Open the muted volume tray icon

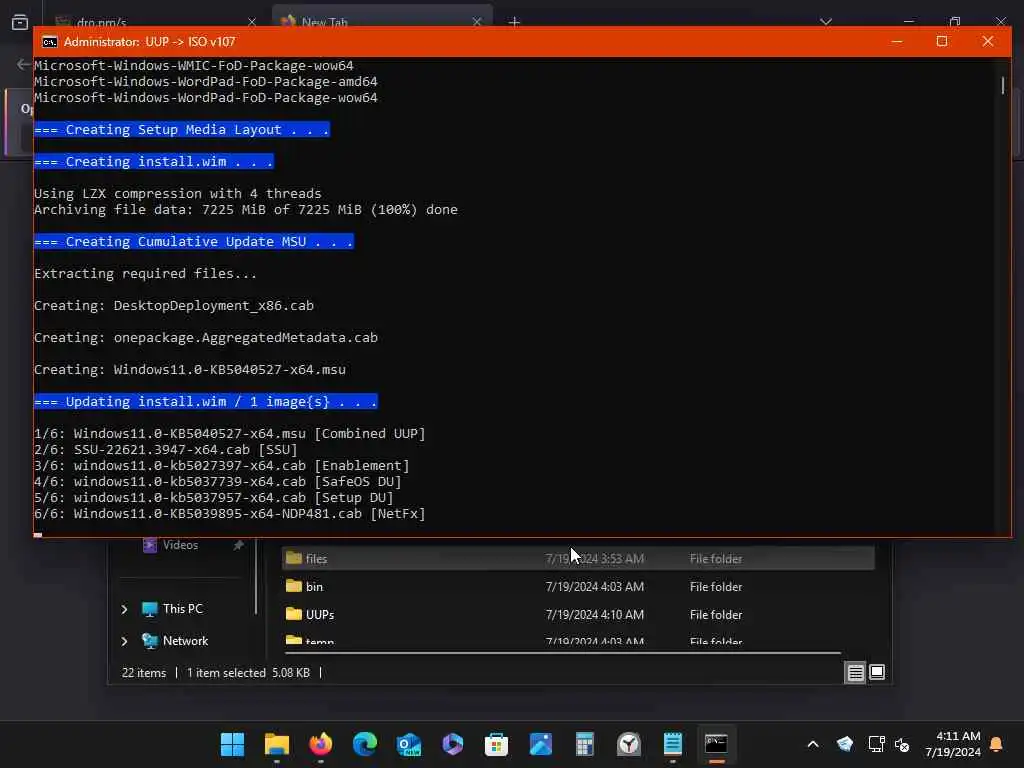click(903, 744)
